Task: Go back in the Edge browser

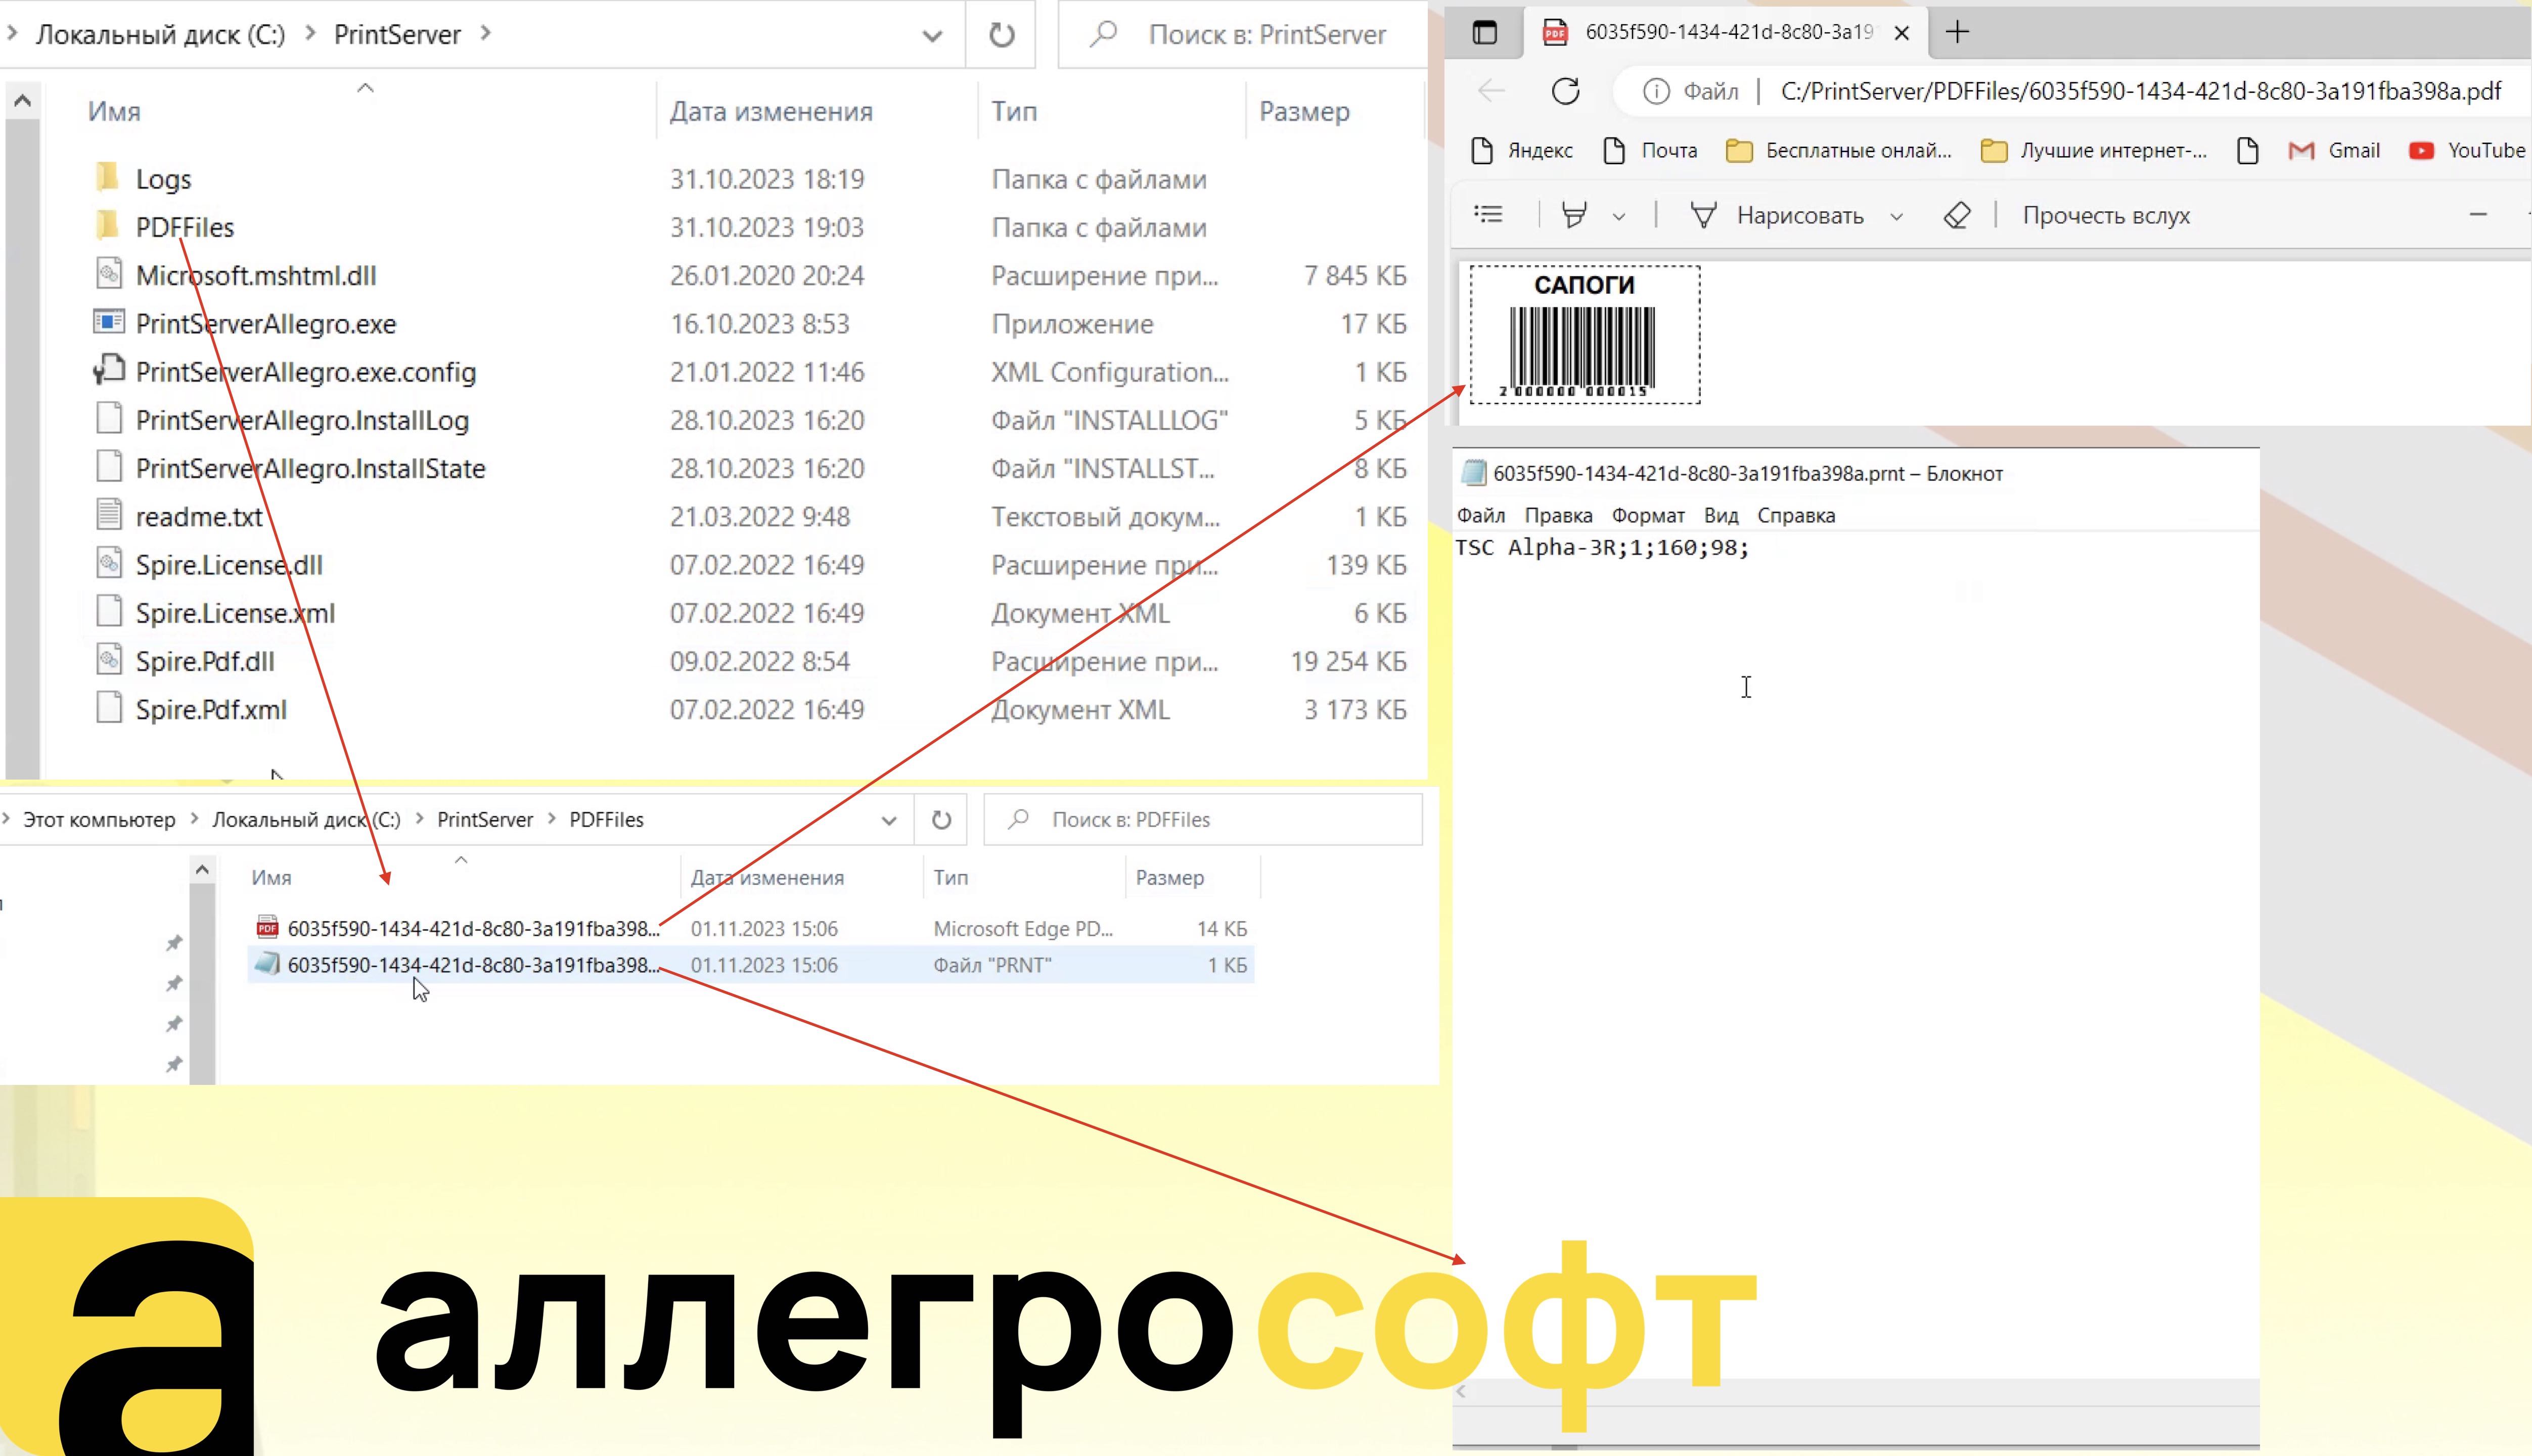Action: tap(1491, 91)
